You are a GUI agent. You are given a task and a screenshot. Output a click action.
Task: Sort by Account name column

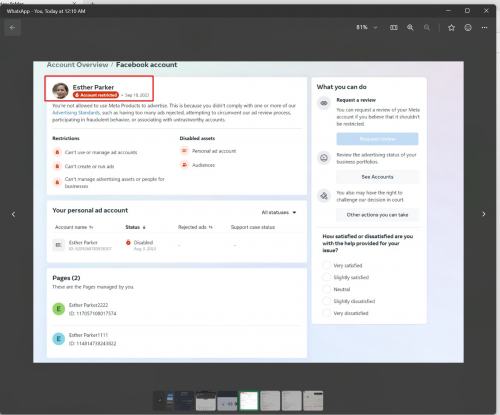[74, 227]
